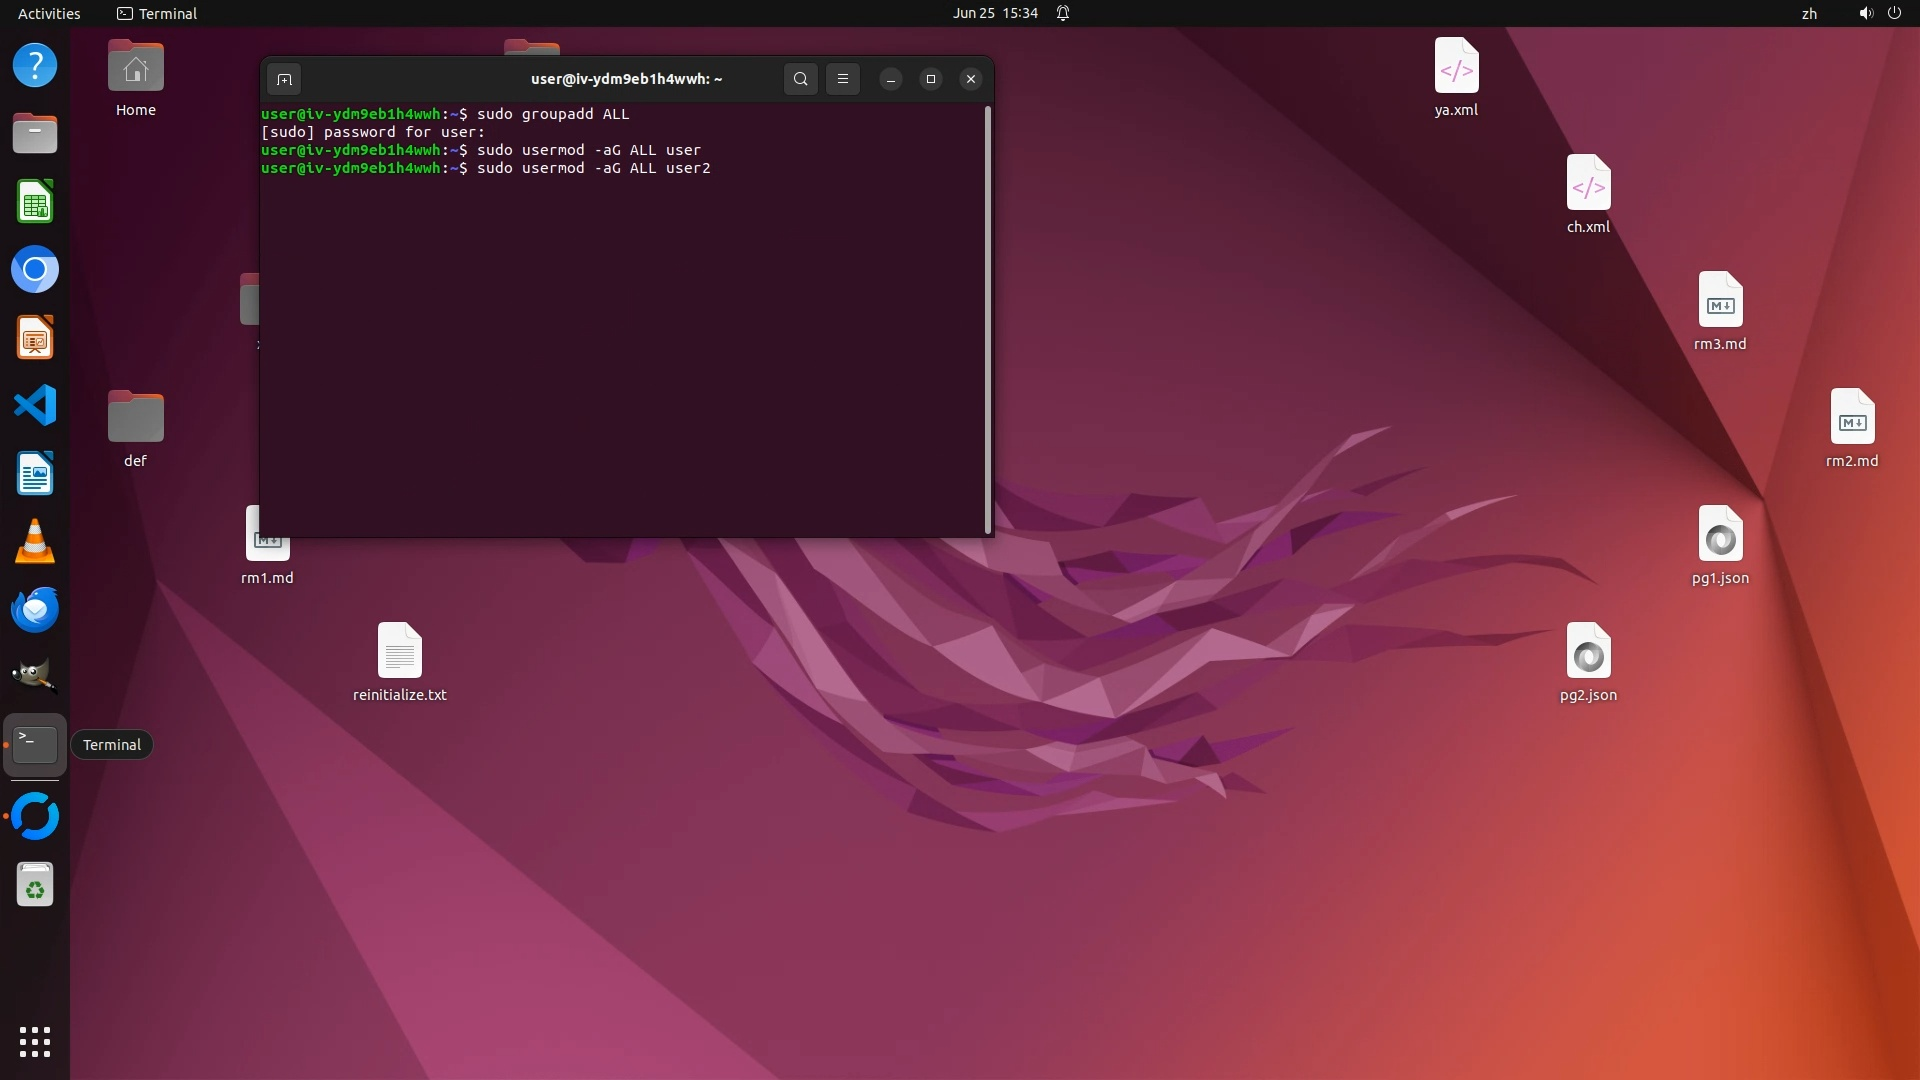Open system menu via volume icon
Image resolution: width=1920 pixels, height=1080 pixels.
click(x=1865, y=13)
